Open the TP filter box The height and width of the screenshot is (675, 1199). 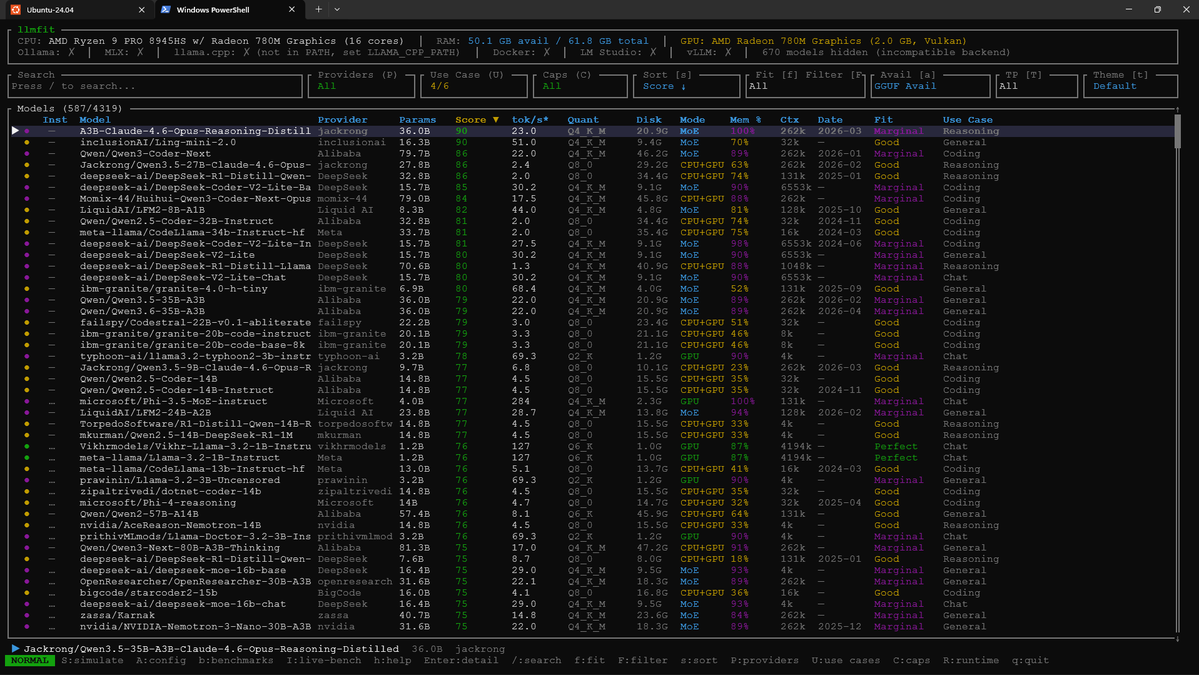click(1035, 85)
